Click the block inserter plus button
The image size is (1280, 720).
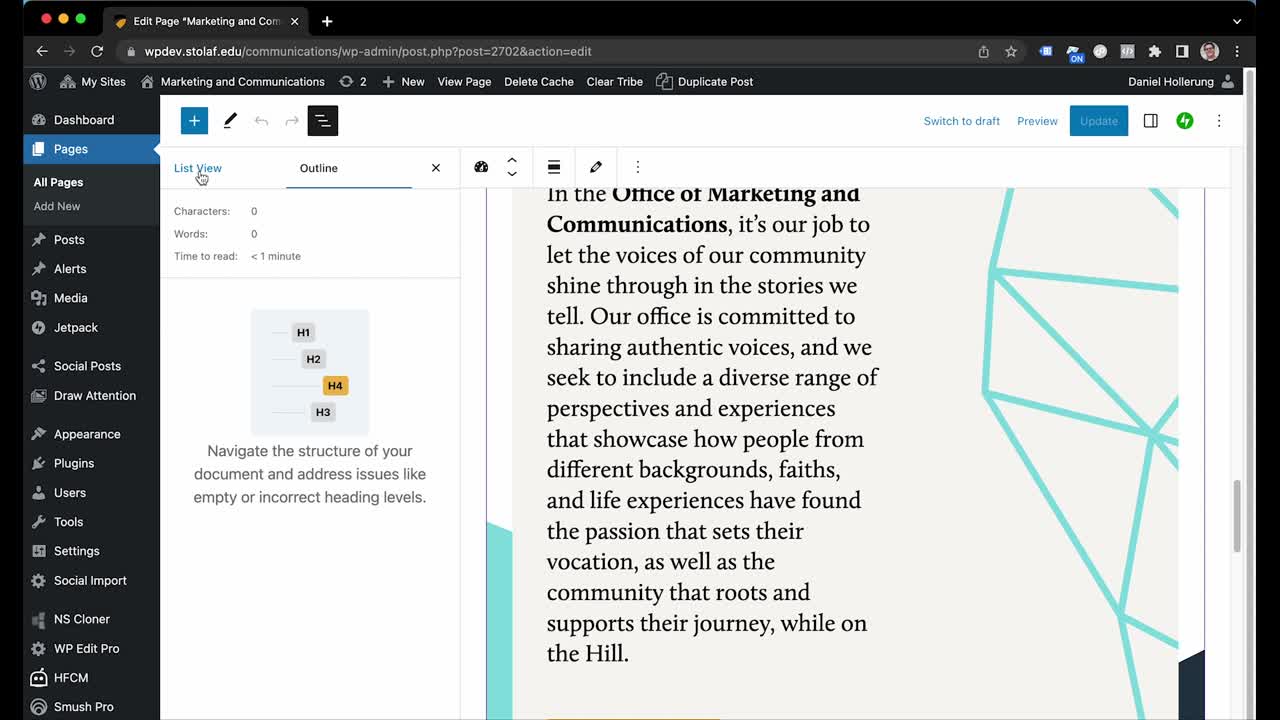(x=194, y=121)
